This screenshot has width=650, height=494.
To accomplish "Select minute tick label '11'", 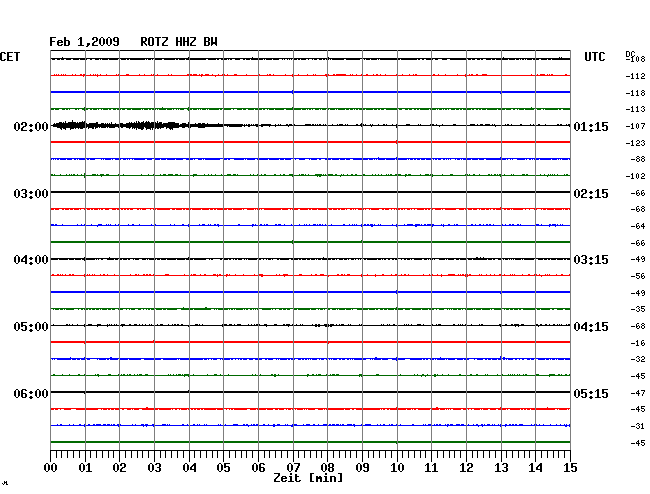I will tap(431, 468).
